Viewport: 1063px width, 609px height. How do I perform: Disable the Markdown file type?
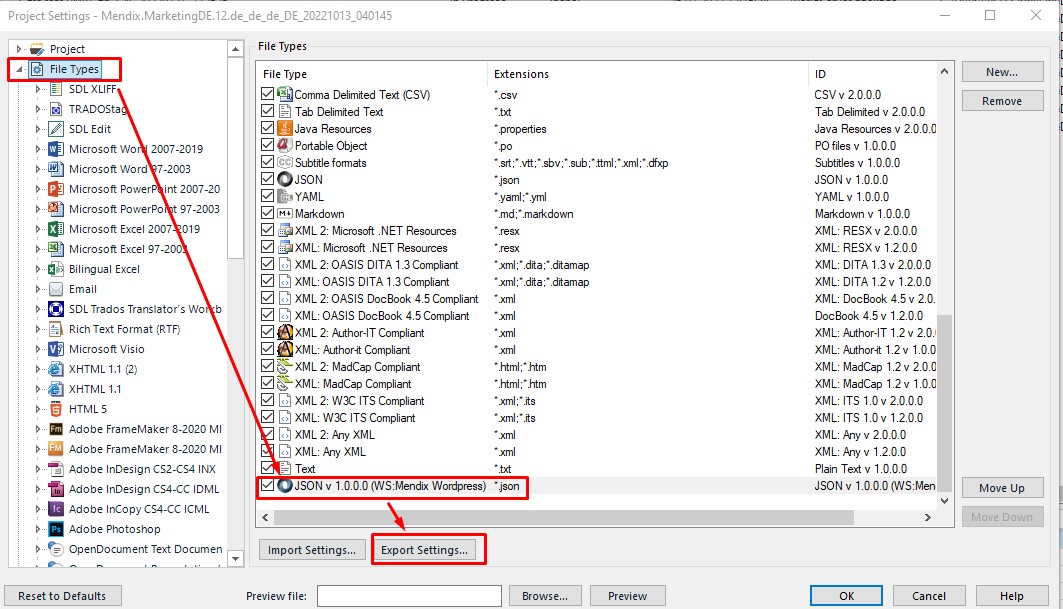[265, 213]
